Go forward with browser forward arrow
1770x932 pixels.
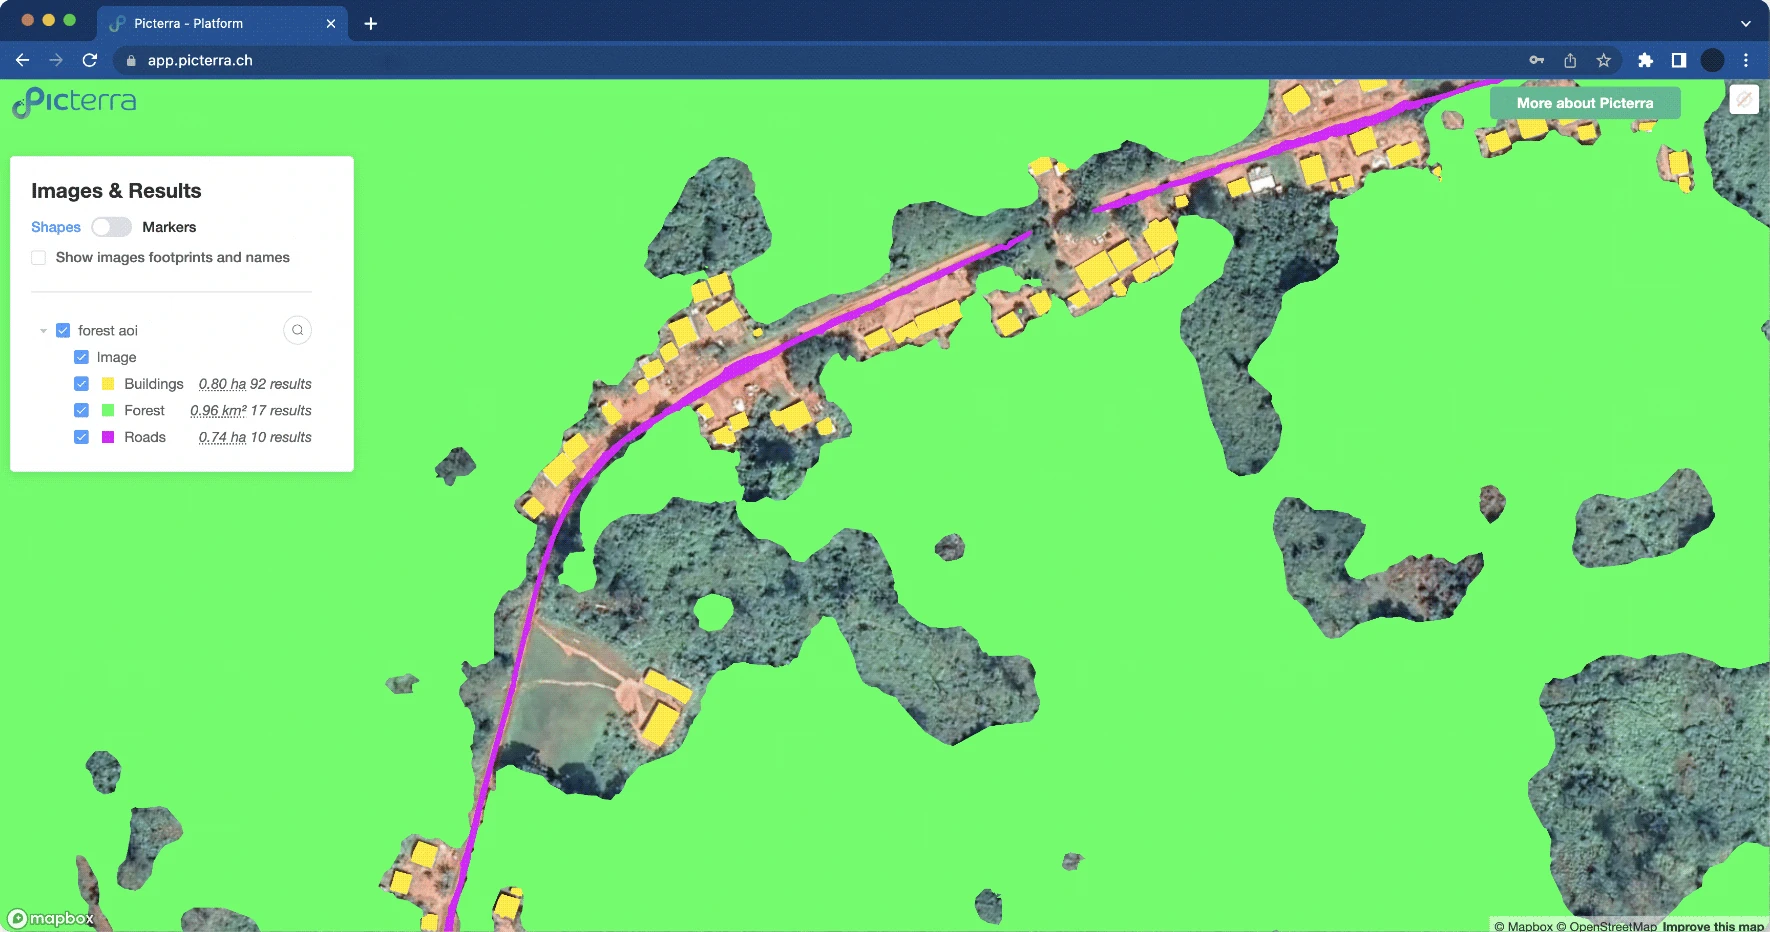coord(56,60)
